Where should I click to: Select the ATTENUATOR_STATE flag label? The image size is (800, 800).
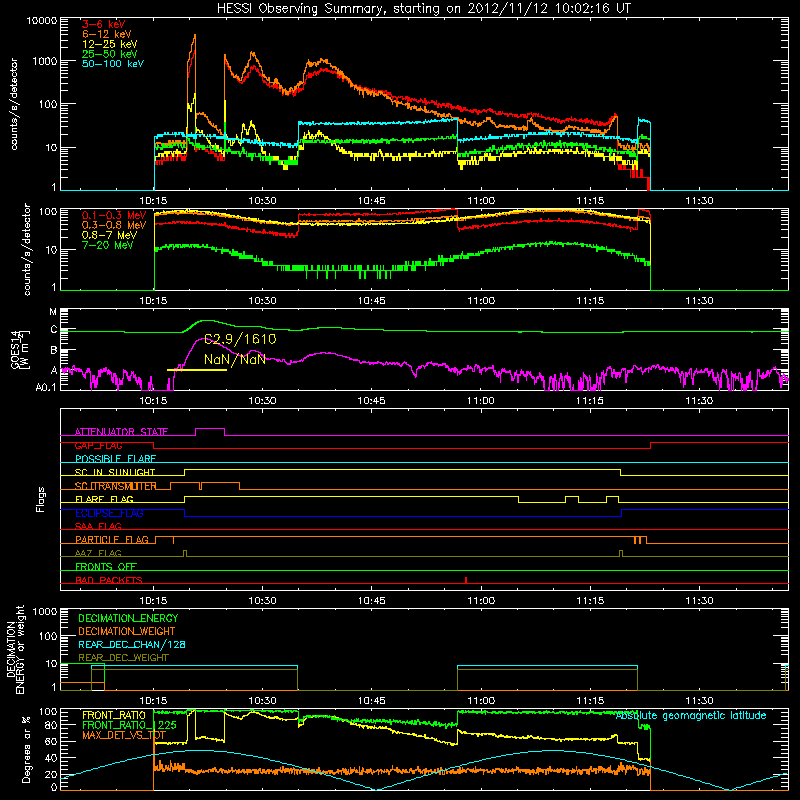coord(121,432)
